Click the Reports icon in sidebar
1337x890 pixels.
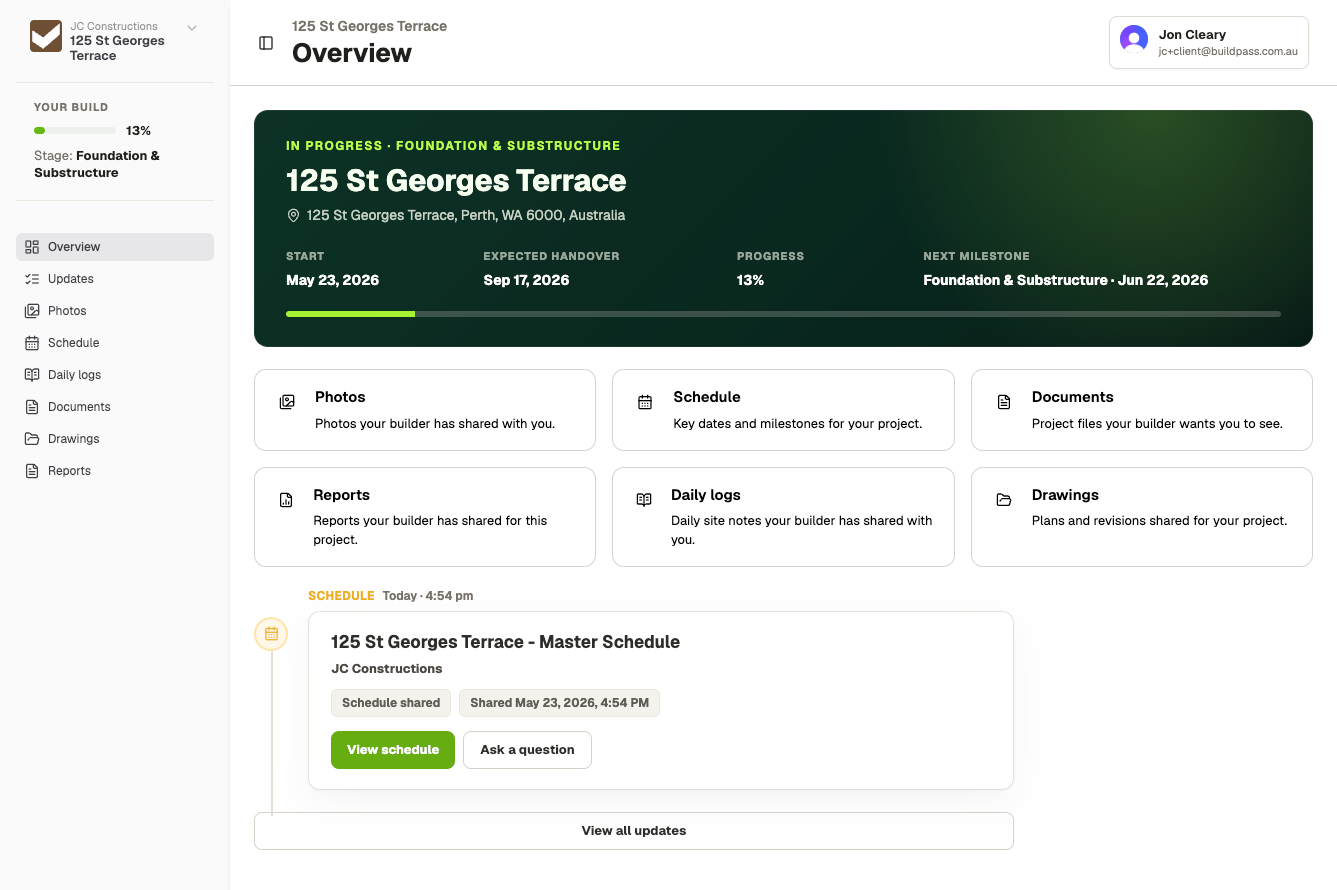coord(32,471)
